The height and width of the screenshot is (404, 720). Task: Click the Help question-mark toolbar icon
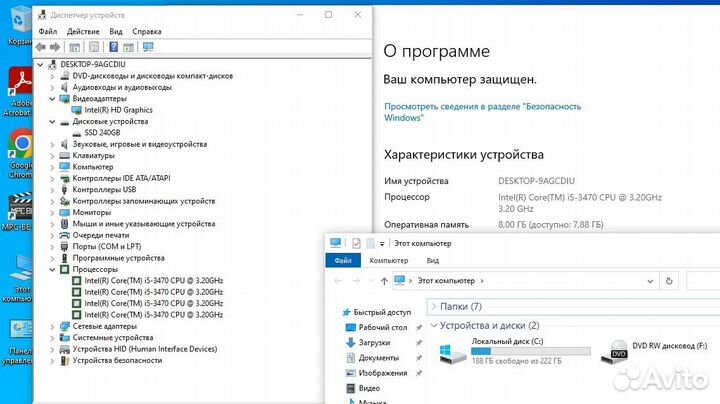(113, 47)
